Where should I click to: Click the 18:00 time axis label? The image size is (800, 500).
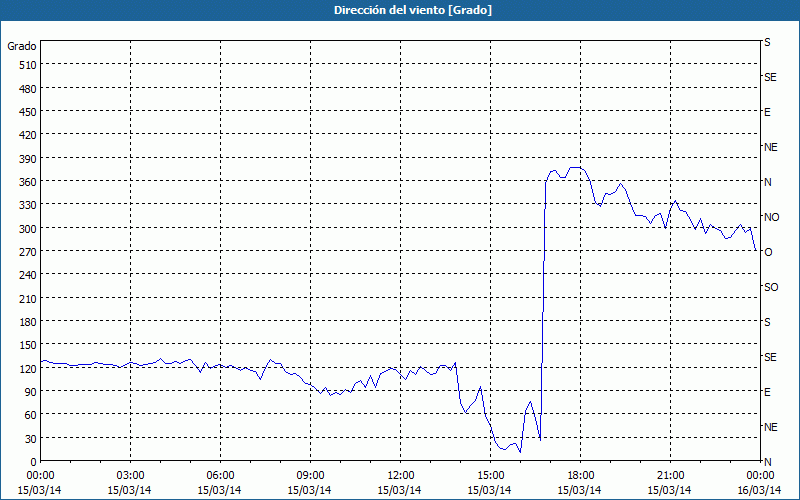[580, 476]
